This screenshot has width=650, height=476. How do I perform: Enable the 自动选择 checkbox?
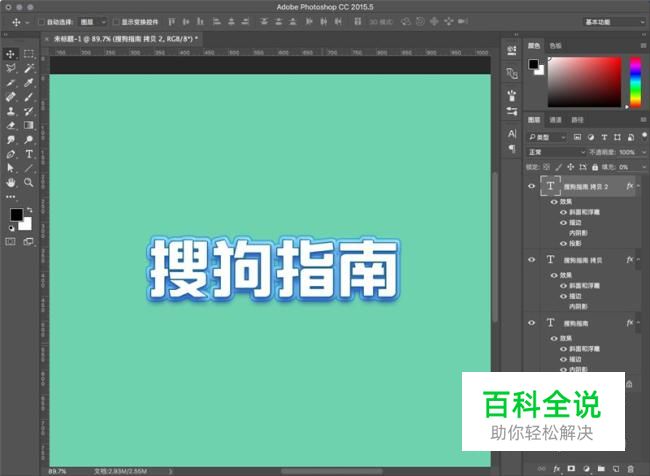pyautogui.click(x=41, y=22)
